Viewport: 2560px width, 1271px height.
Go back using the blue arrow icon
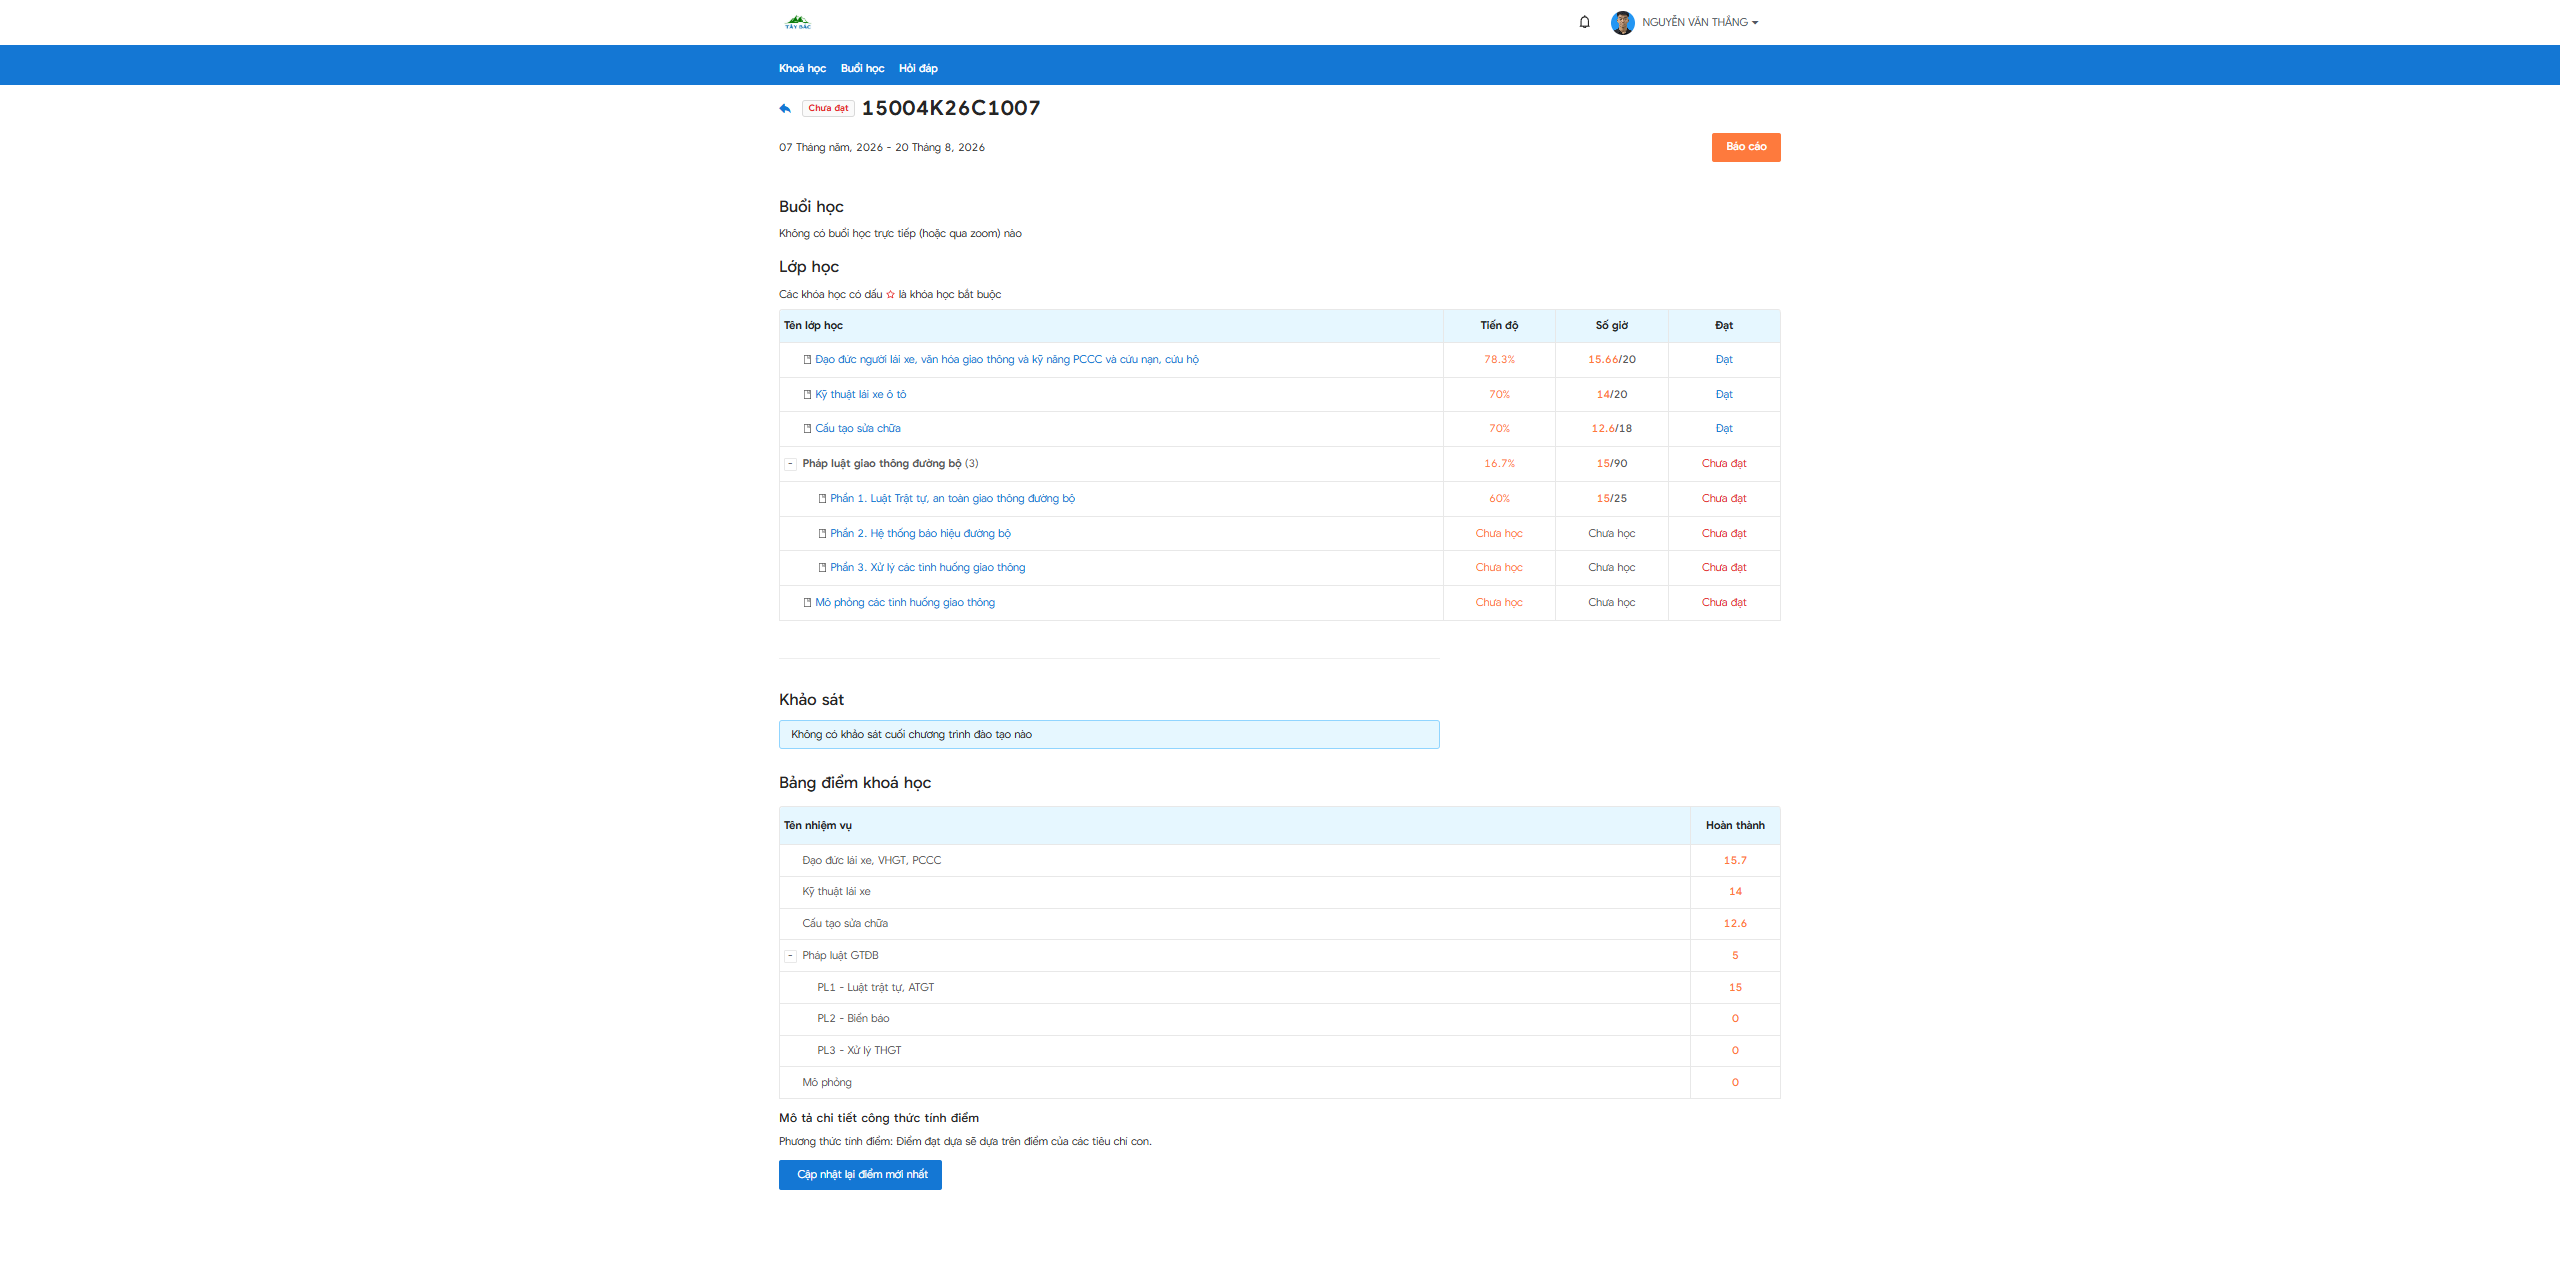tap(785, 108)
